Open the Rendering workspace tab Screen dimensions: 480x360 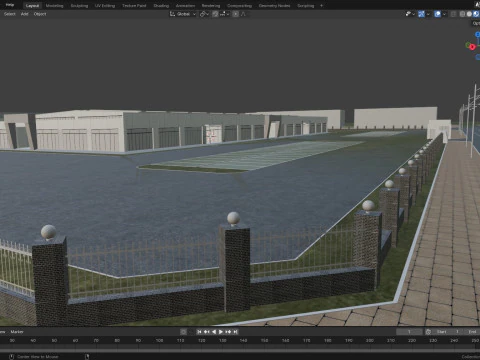pyautogui.click(x=211, y=6)
